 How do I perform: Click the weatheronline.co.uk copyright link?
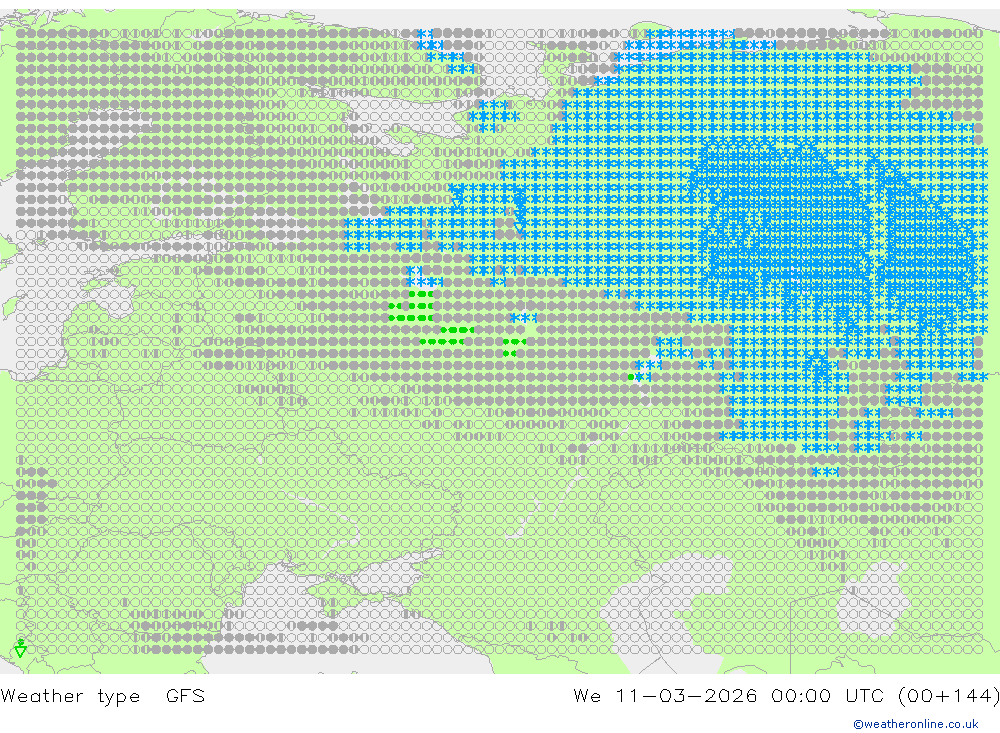(x=916, y=724)
